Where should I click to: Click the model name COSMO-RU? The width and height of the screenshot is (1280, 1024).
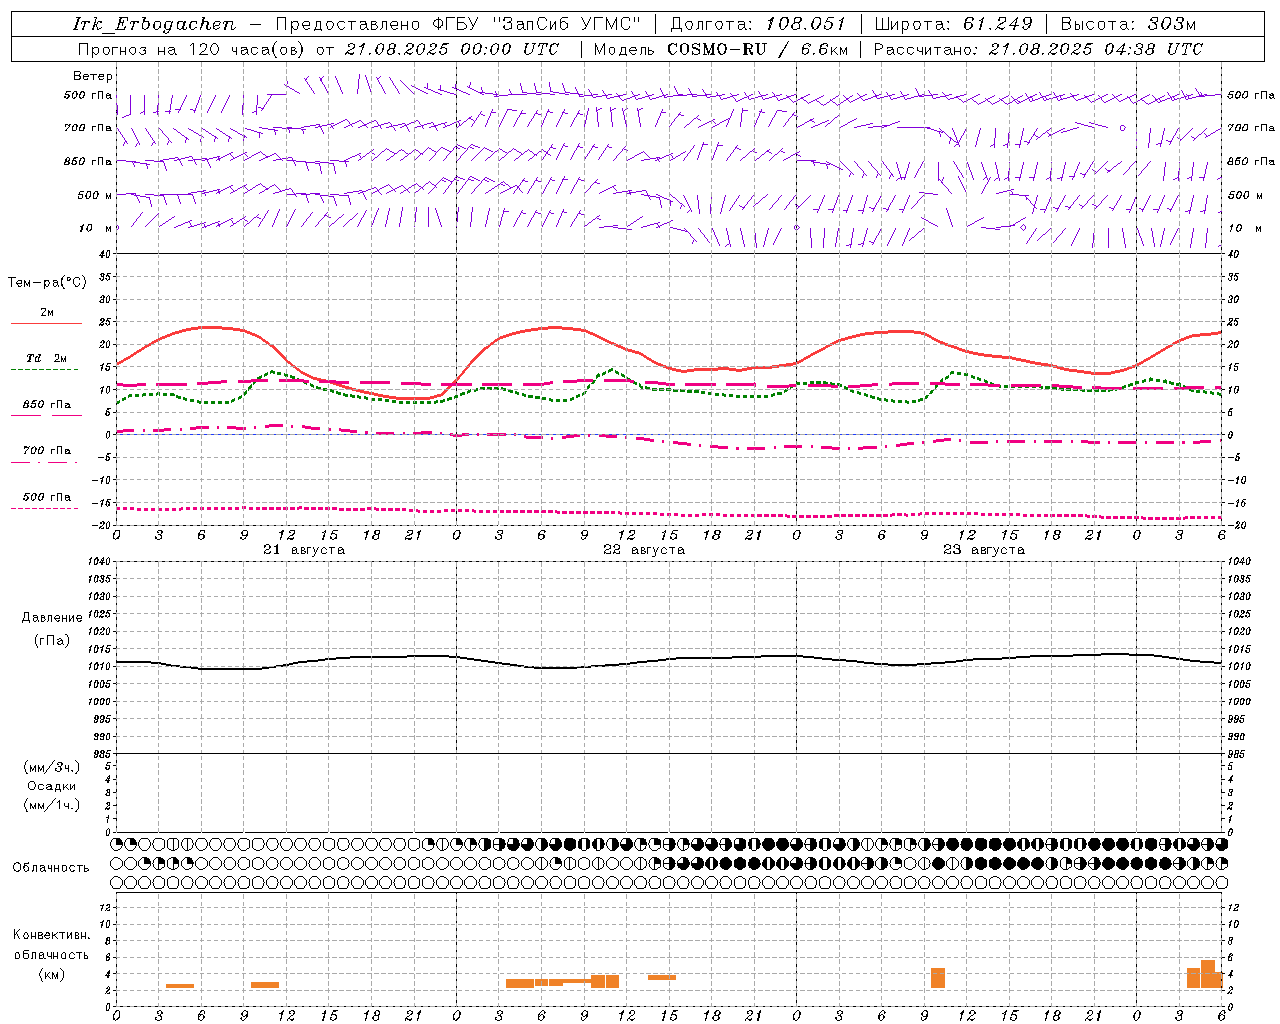click(709, 49)
